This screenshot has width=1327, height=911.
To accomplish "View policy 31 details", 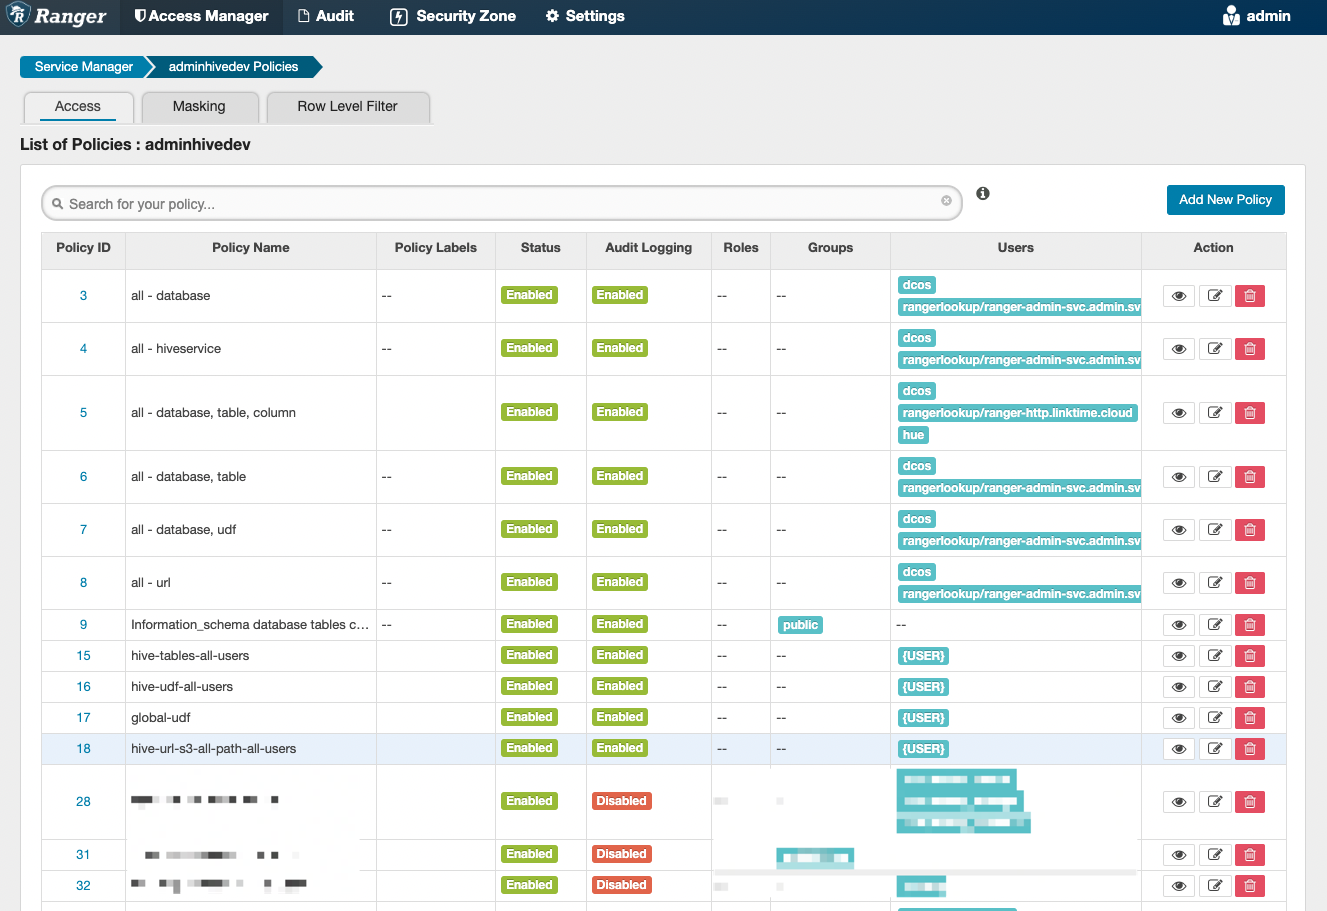I will click(x=1179, y=855).
